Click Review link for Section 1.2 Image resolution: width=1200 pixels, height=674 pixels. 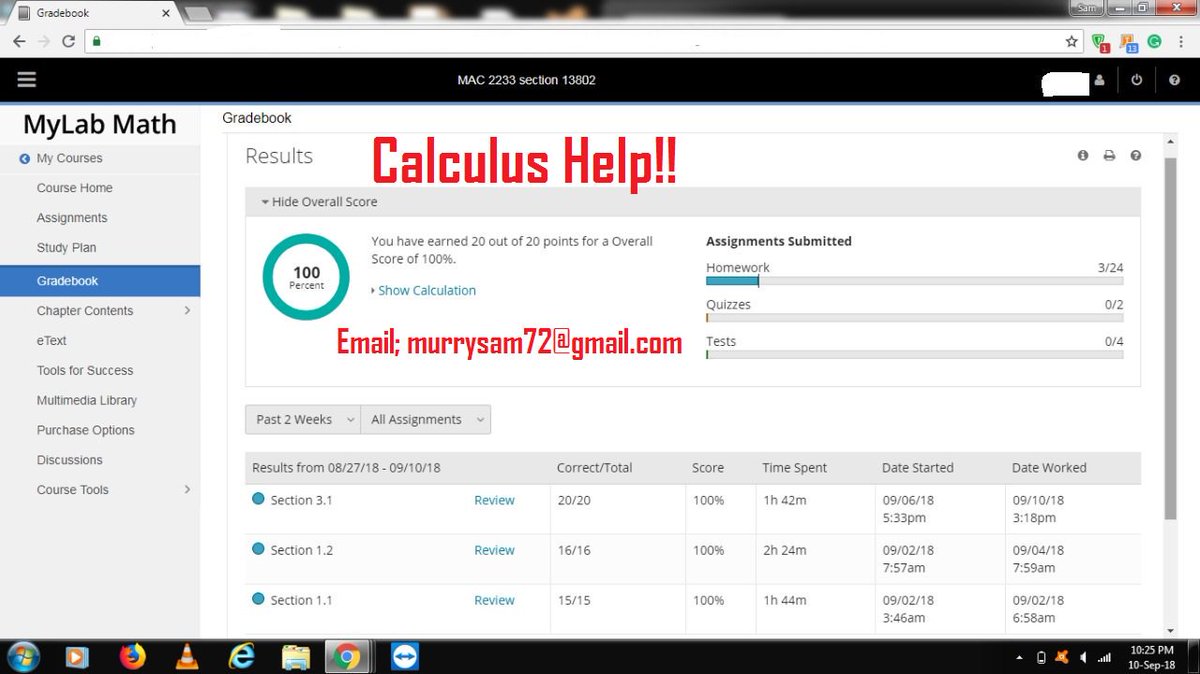pyautogui.click(x=494, y=550)
